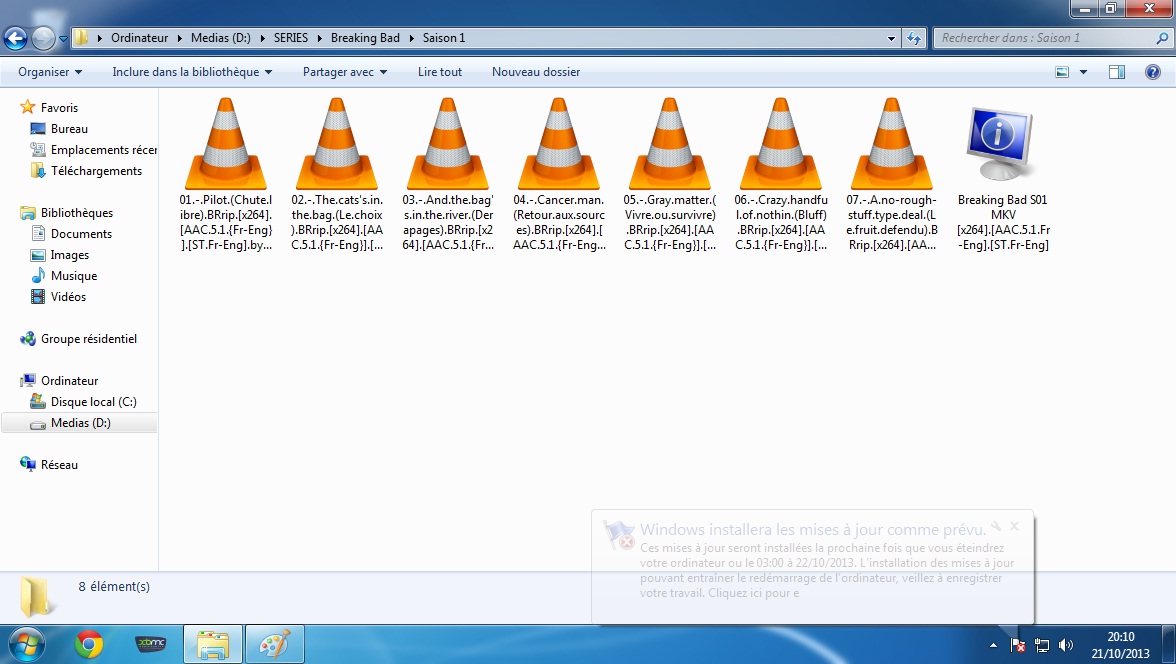Viewport: 1176px width, 664px height.
Task: Open XBMC from the taskbar
Action: 151,644
